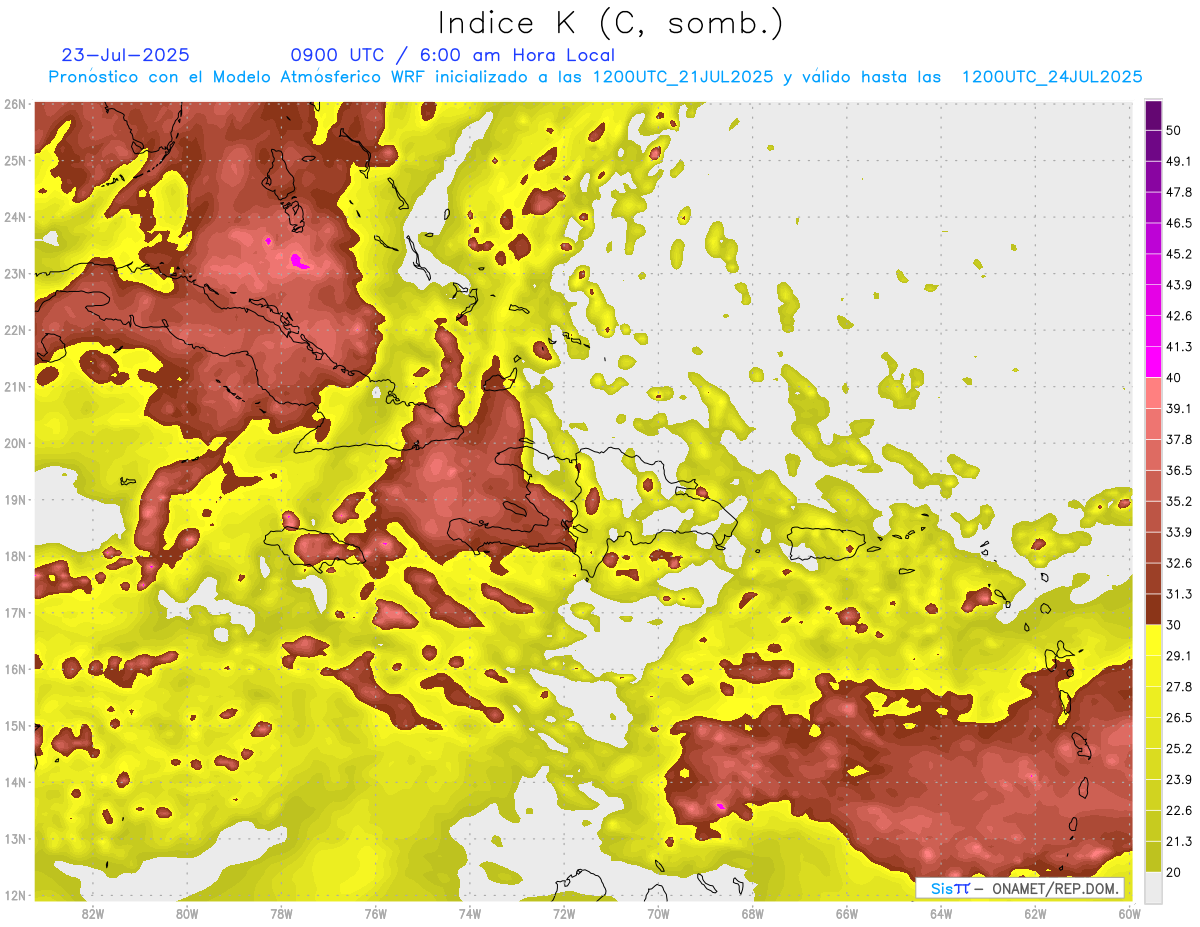Click the colorbar value '39.1'
The width and height of the screenshot is (1200, 927).
pos(1178,409)
